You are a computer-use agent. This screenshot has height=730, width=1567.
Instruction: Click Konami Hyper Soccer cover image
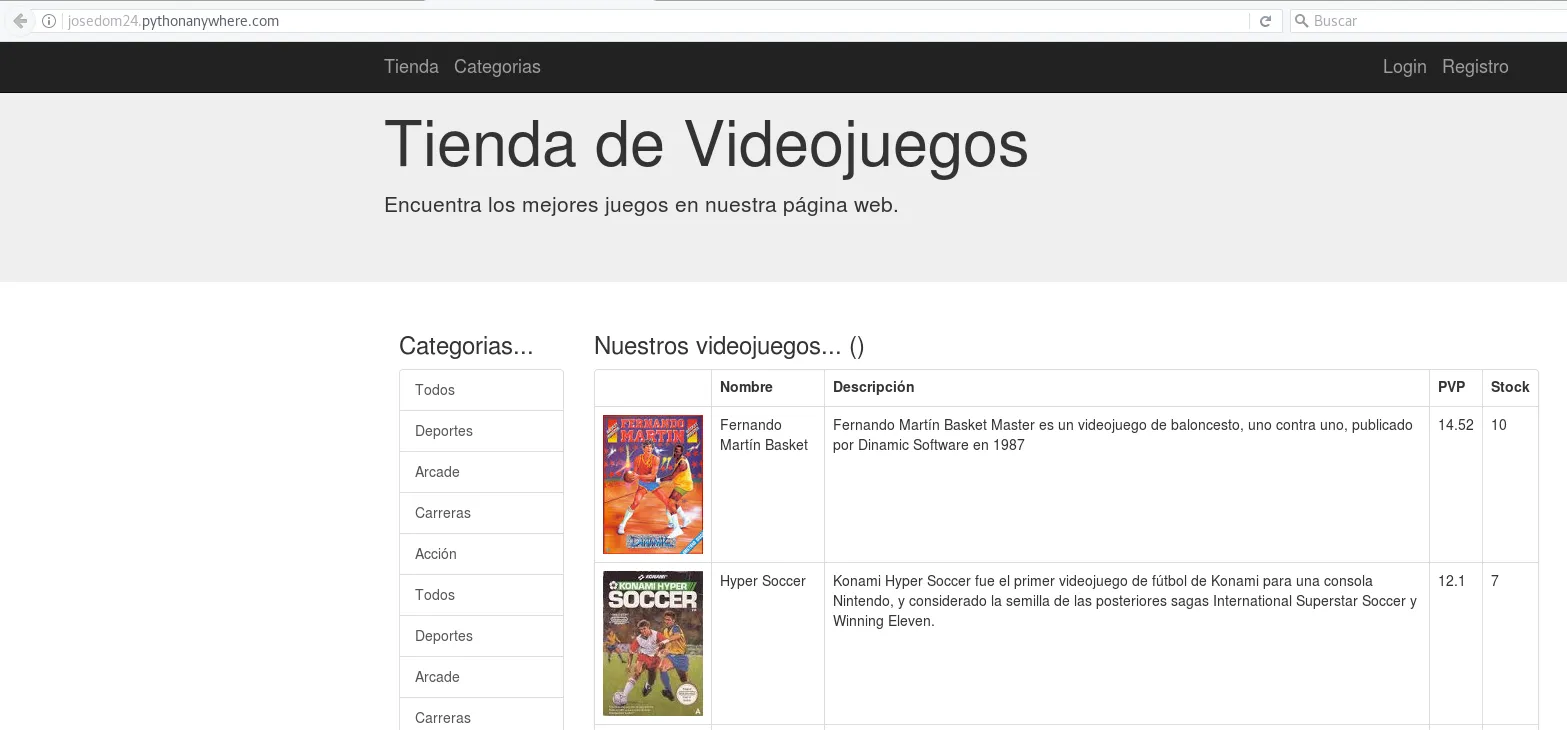click(653, 643)
